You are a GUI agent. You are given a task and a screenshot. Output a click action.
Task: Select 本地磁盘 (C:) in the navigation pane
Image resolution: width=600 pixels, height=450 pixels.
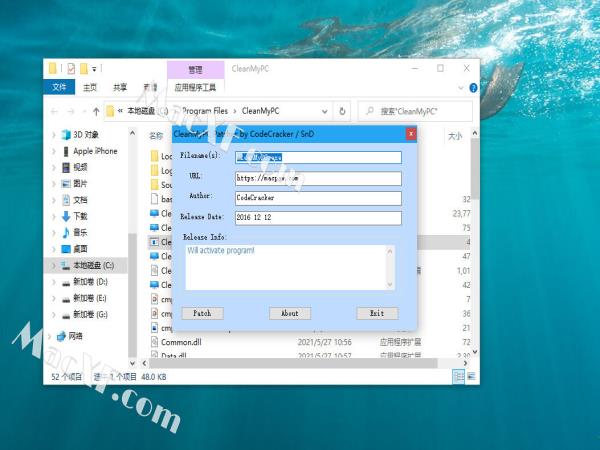click(x=93, y=265)
